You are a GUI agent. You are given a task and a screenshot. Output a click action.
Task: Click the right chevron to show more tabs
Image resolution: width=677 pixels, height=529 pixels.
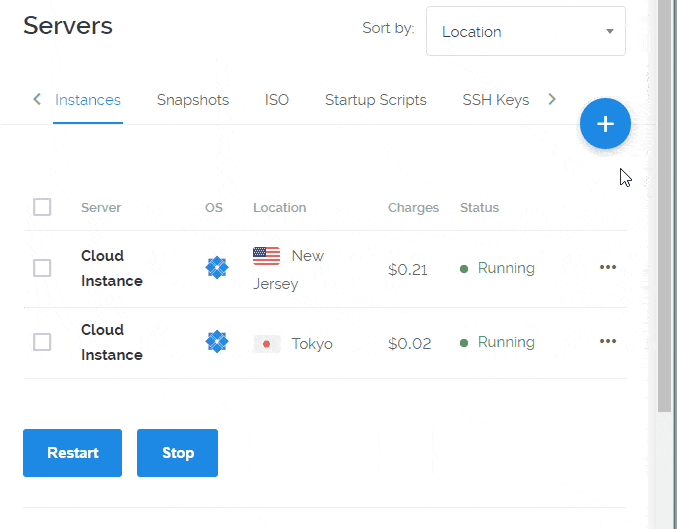552,100
